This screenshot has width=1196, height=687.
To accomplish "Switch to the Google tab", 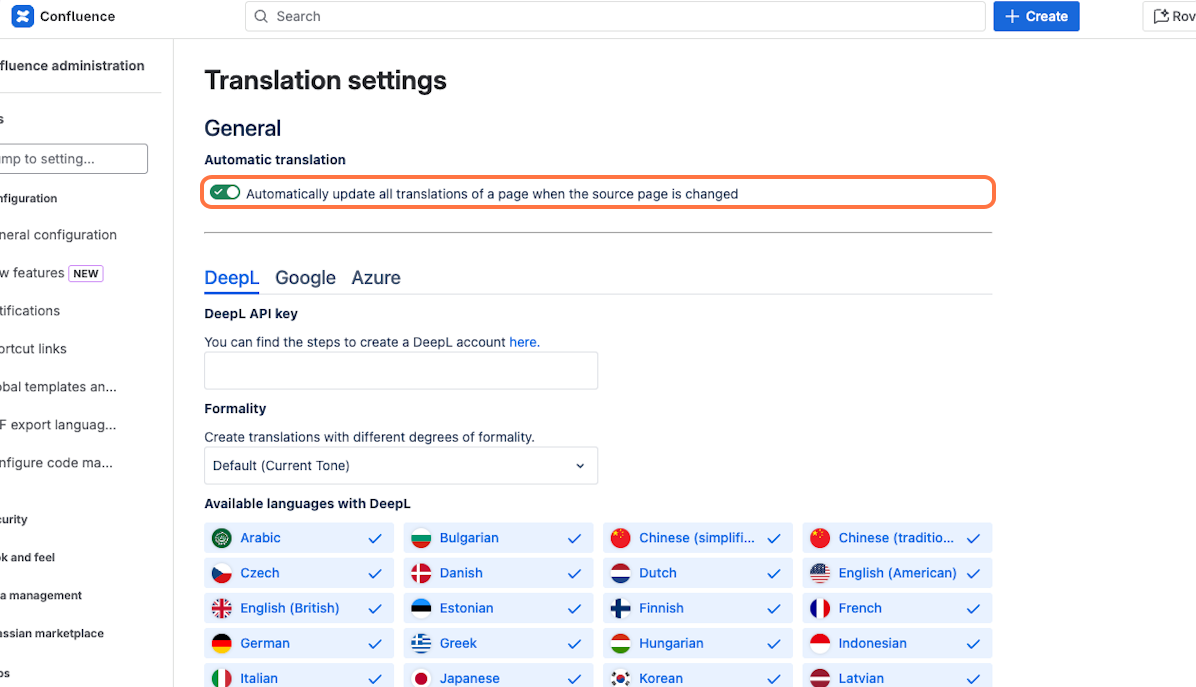I will (305, 278).
